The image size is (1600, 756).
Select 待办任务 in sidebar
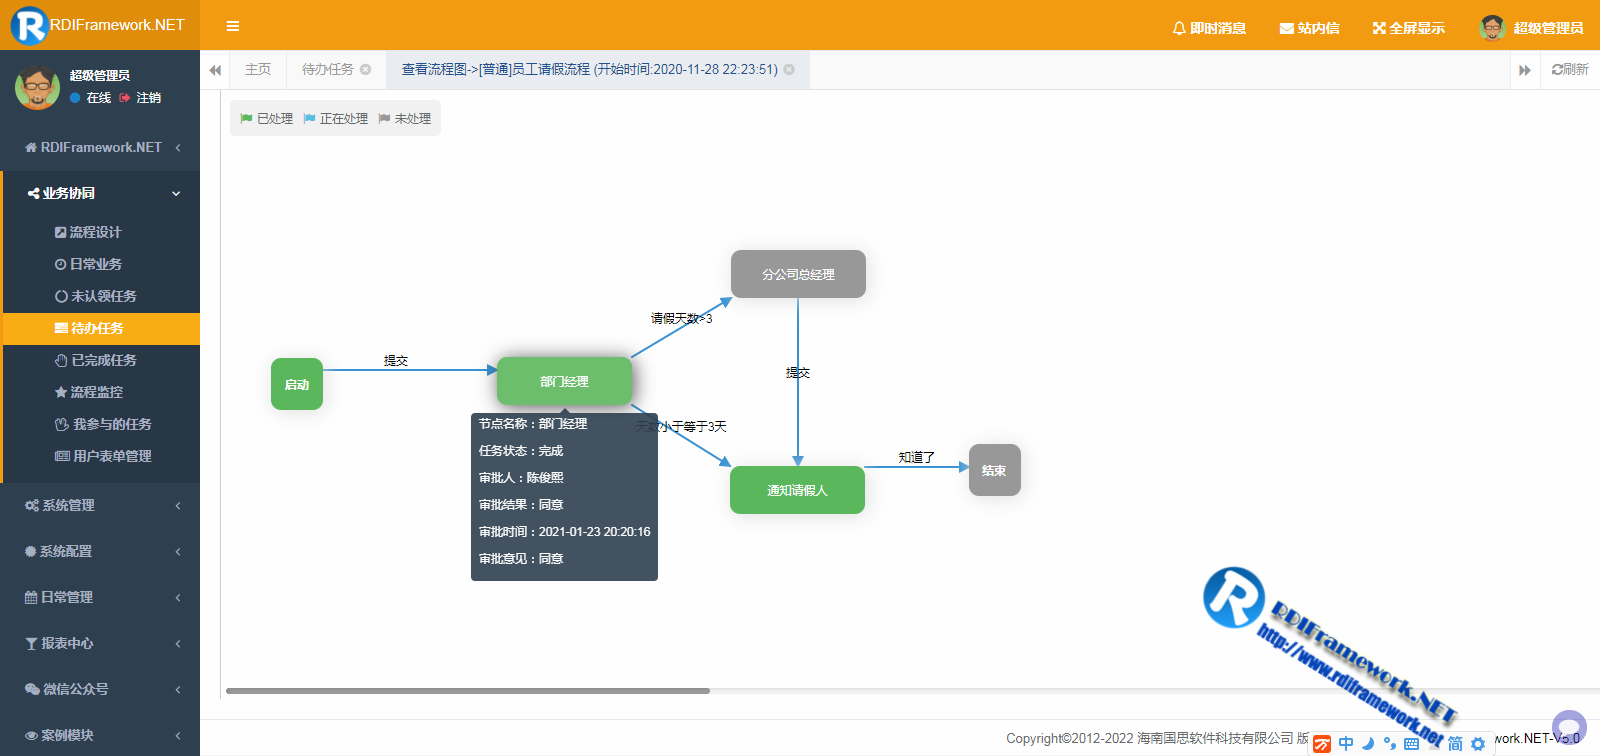(x=102, y=328)
